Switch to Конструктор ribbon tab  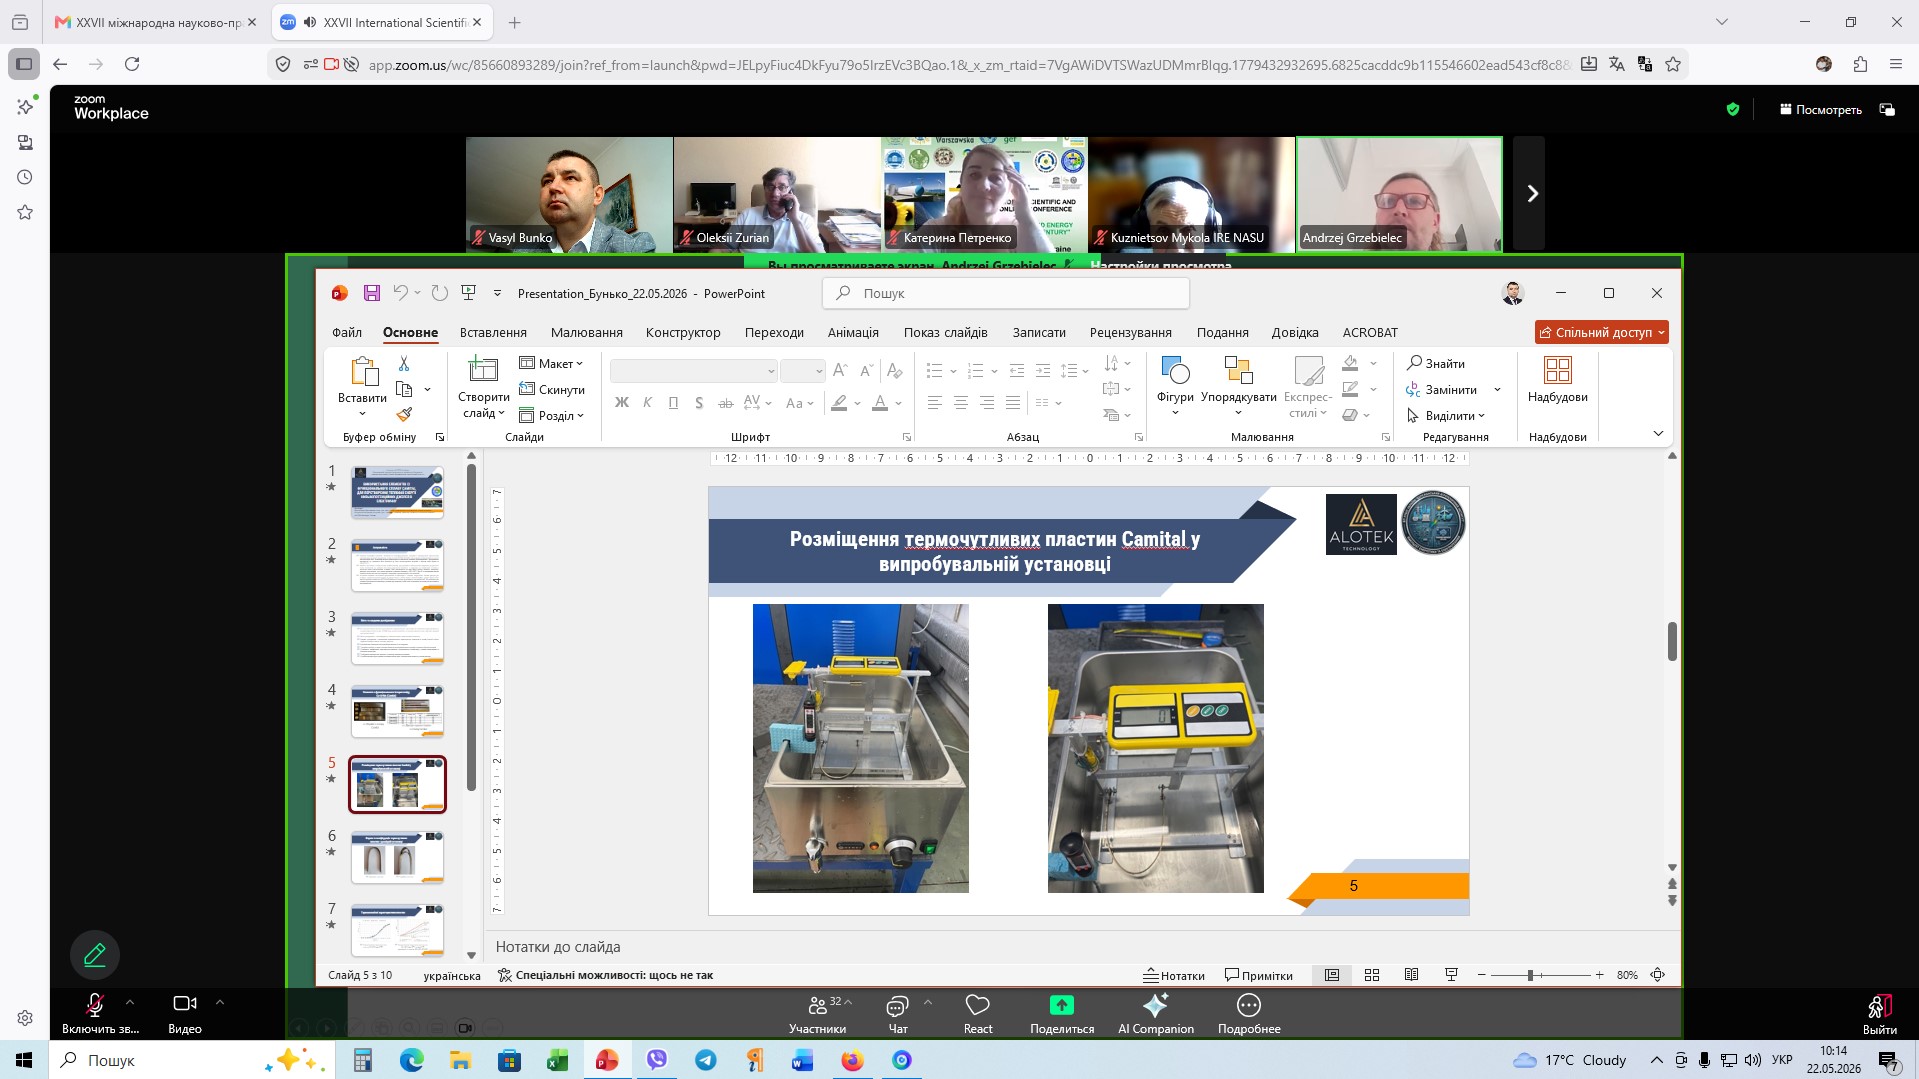(x=683, y=332)
